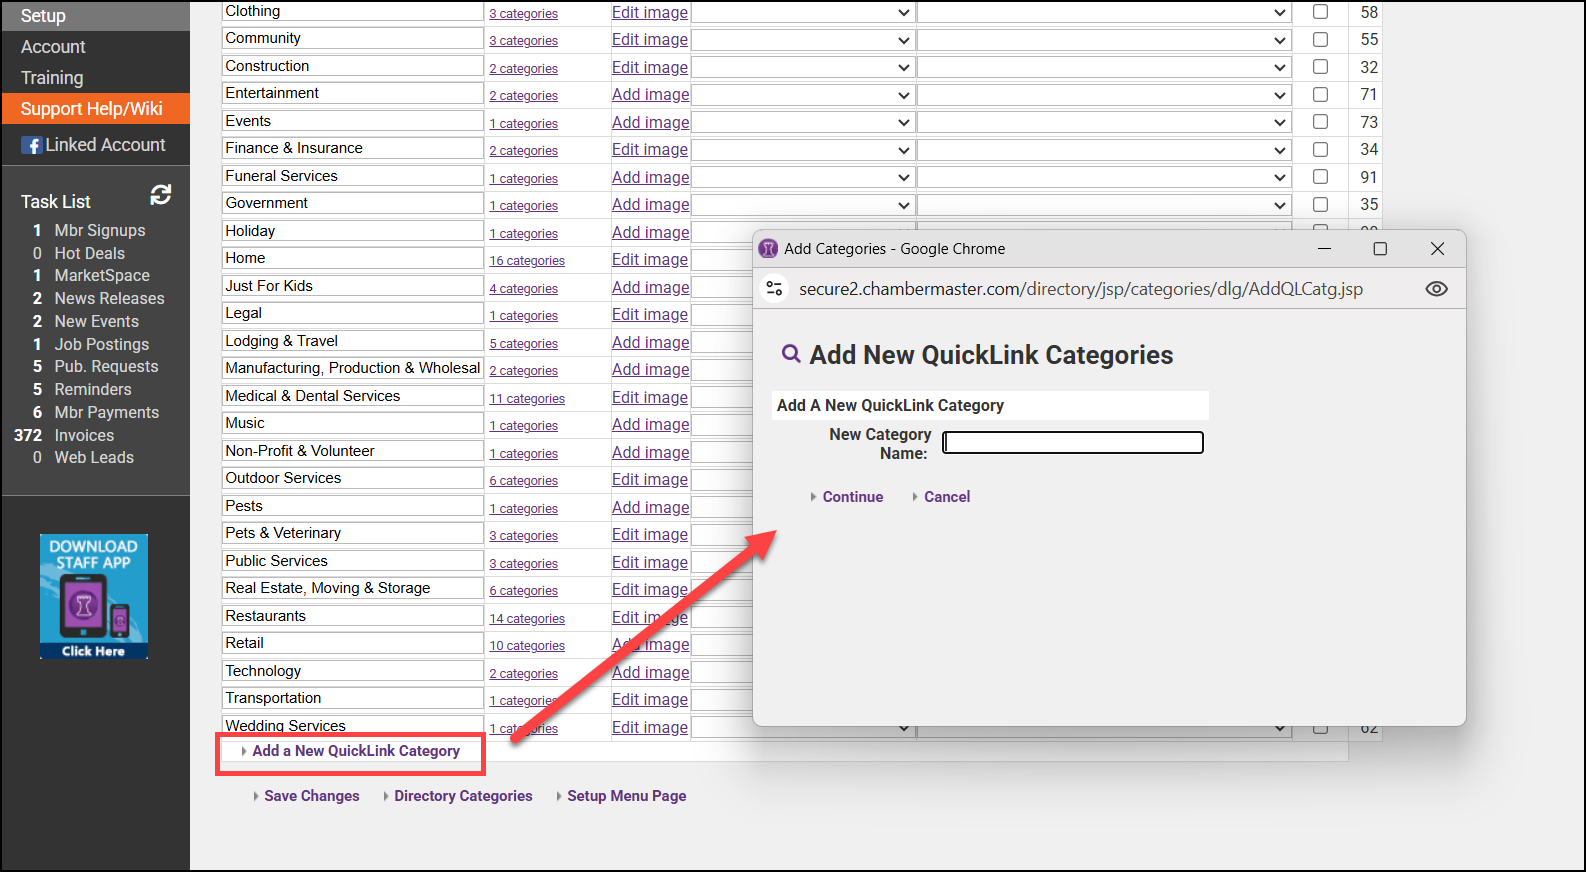The height and width of the screenshot is (872, 1586).
Task: Click Continue in the QuickLink popup
Action: (852, 497)
